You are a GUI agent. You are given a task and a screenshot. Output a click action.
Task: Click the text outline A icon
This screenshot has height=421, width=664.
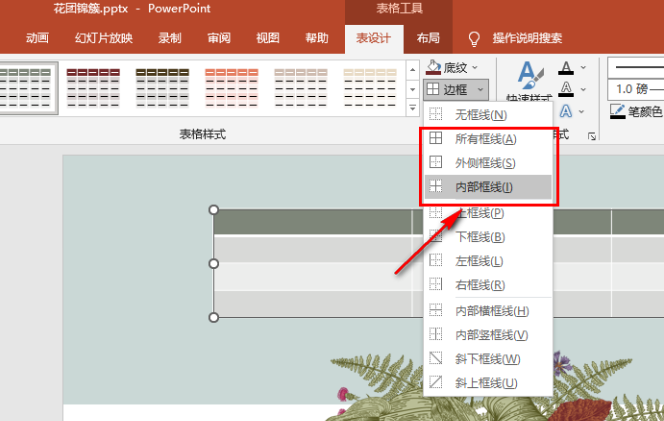tap(566, 89)
